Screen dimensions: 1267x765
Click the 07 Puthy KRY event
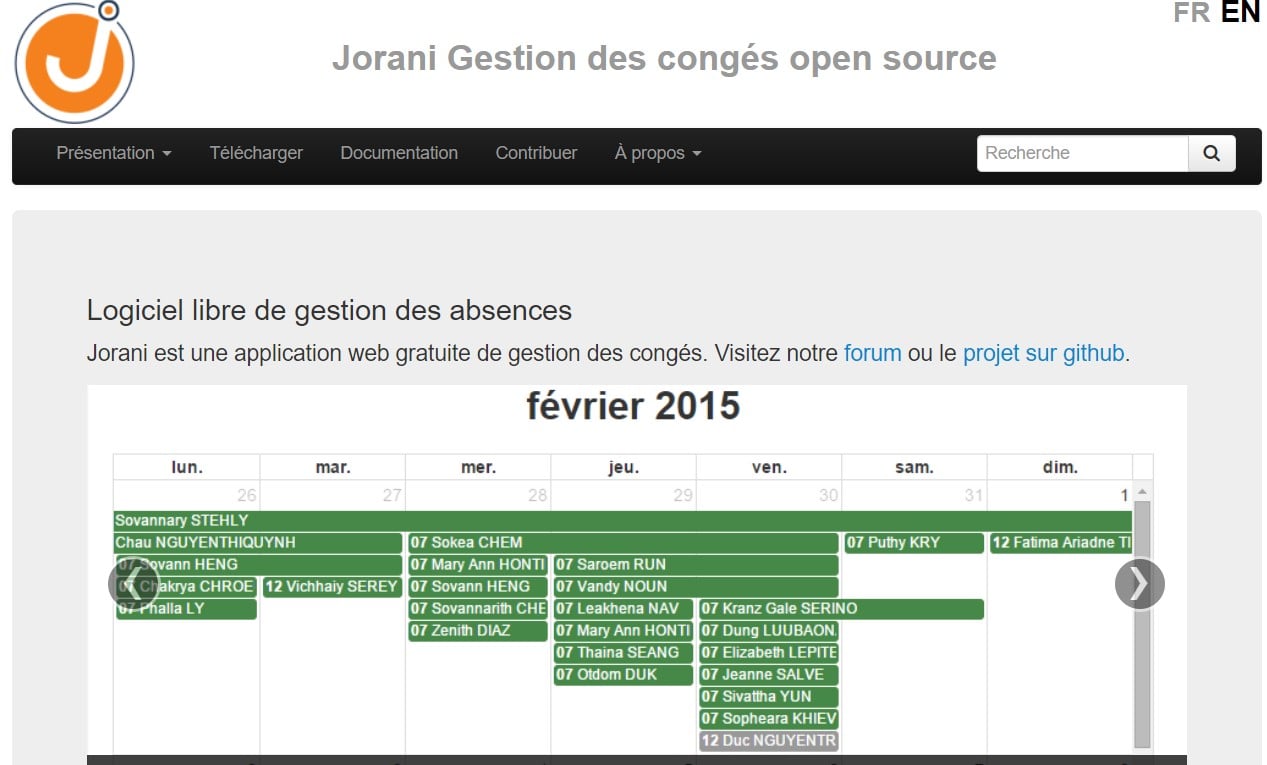click(x=914, y=543)
